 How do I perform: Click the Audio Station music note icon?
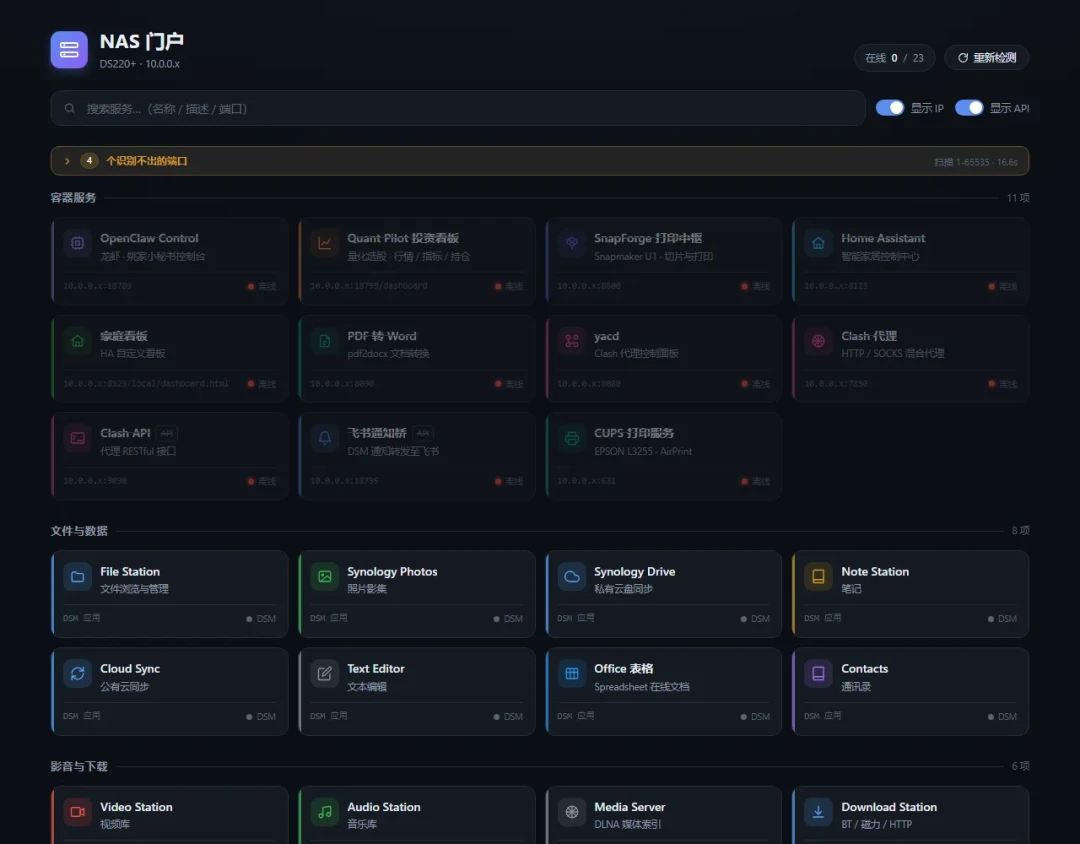point(324,812)
